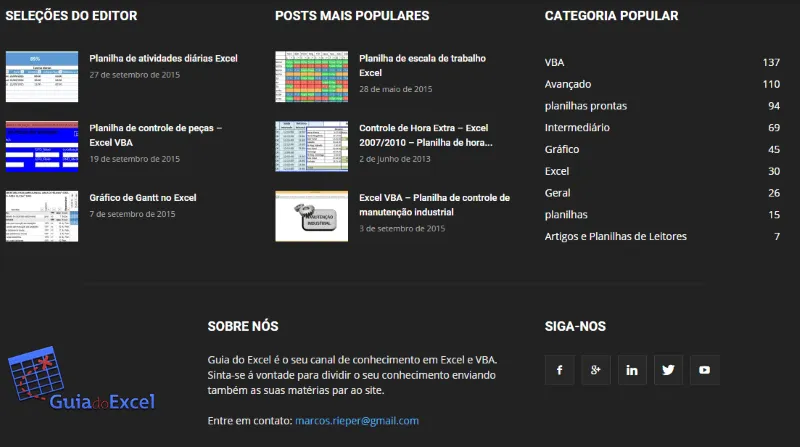Click the SELEÇÕES DO EDITOR heading
Image resolution: width=800 pixels, height=447 pixels.
click(x=71, y=16)
